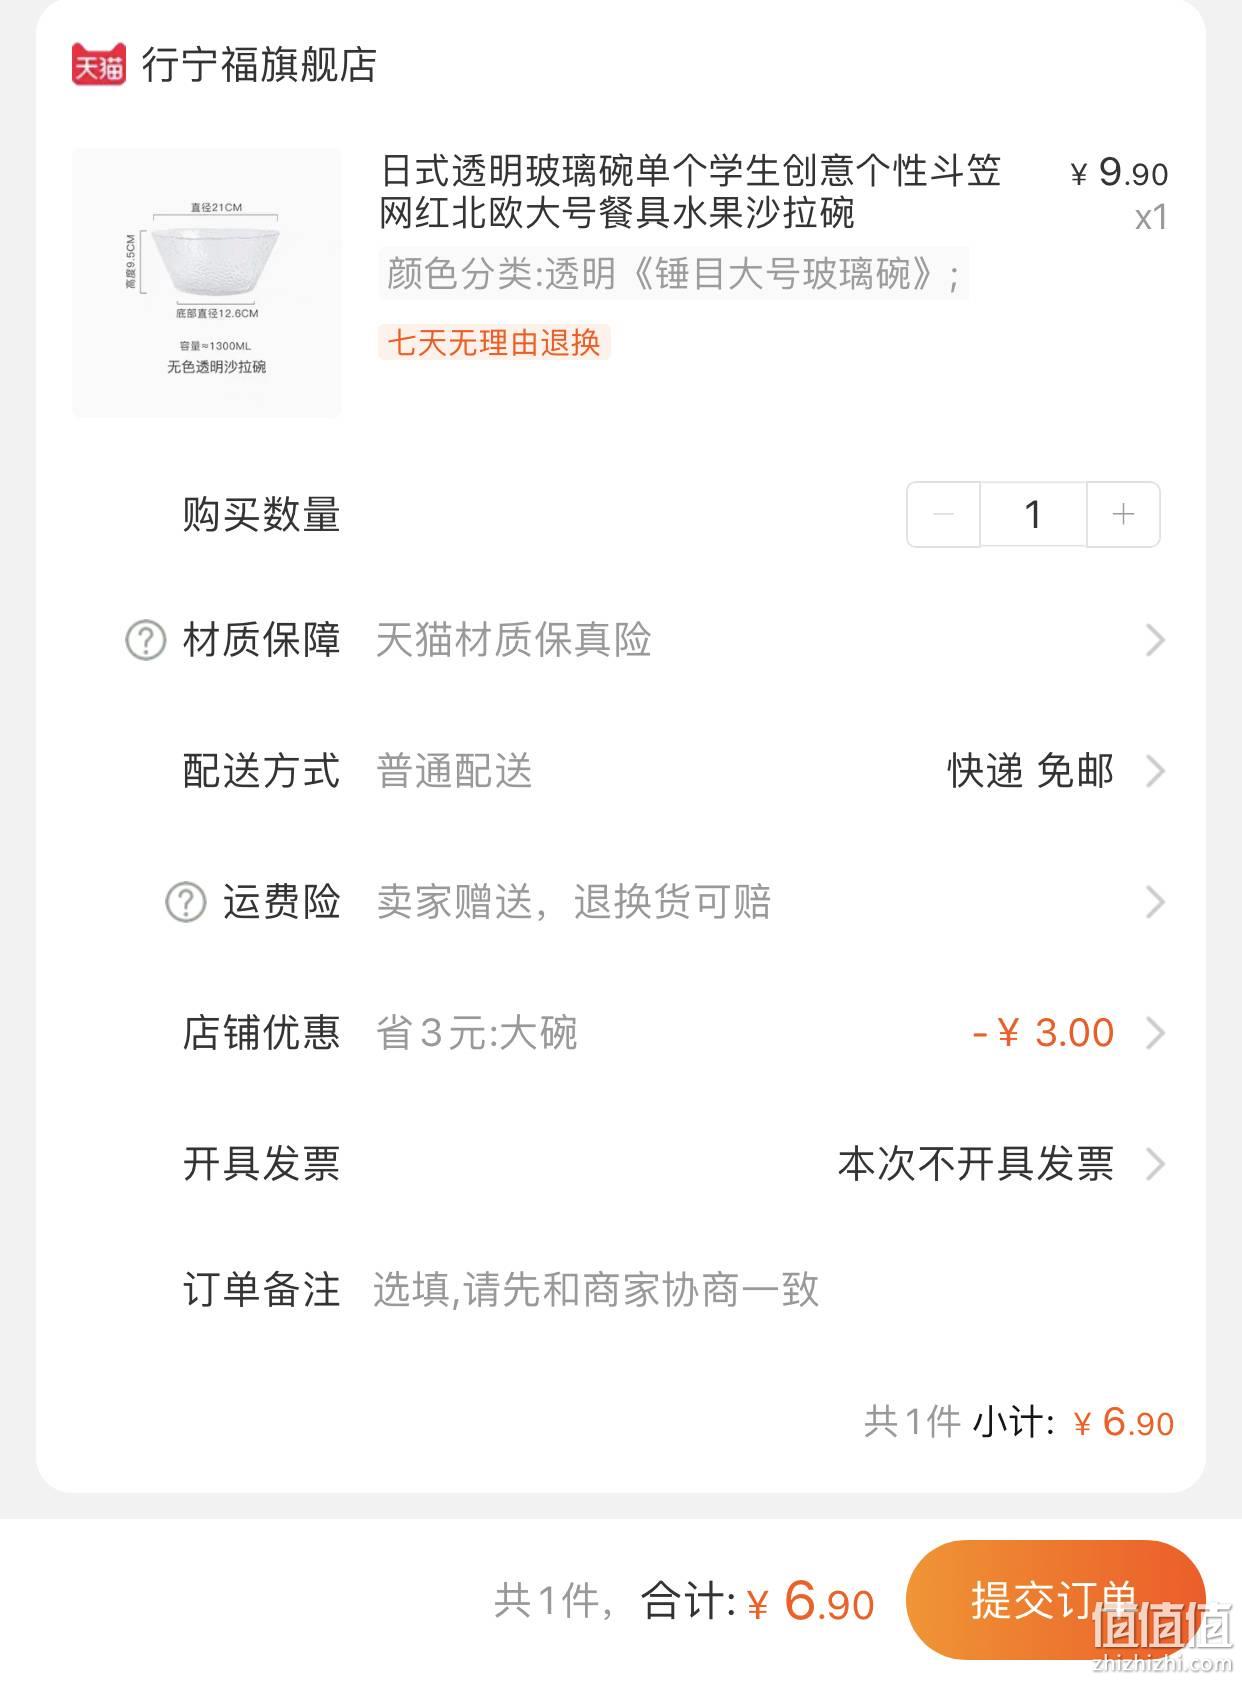The image size is (1242, 1681).
Task: Open the product title 日式透明玻璃碗
Action: coord(690,192)
